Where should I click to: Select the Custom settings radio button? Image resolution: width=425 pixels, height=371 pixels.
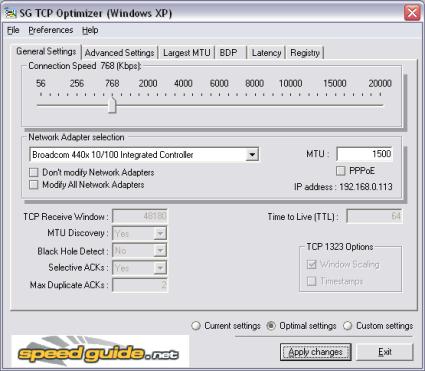point(348,326)
